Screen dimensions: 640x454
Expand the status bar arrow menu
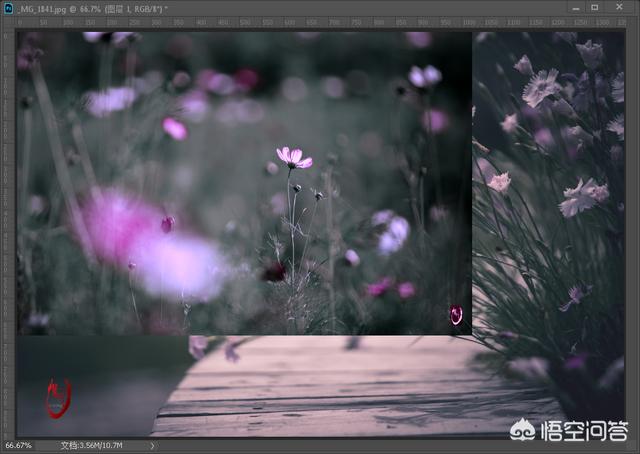[152, 446]
